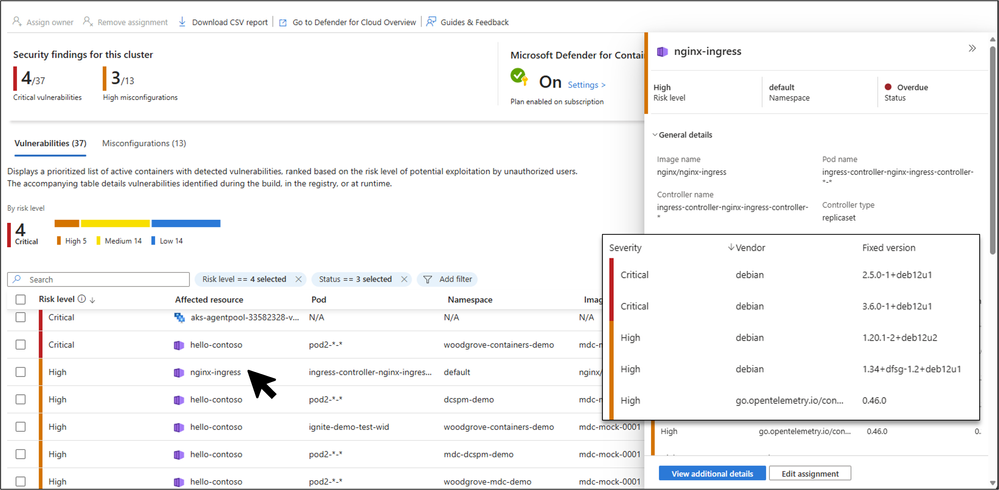
Task: Click hello-contoso container icon in dcspm-demo row
Action: (x=179, y=400)
